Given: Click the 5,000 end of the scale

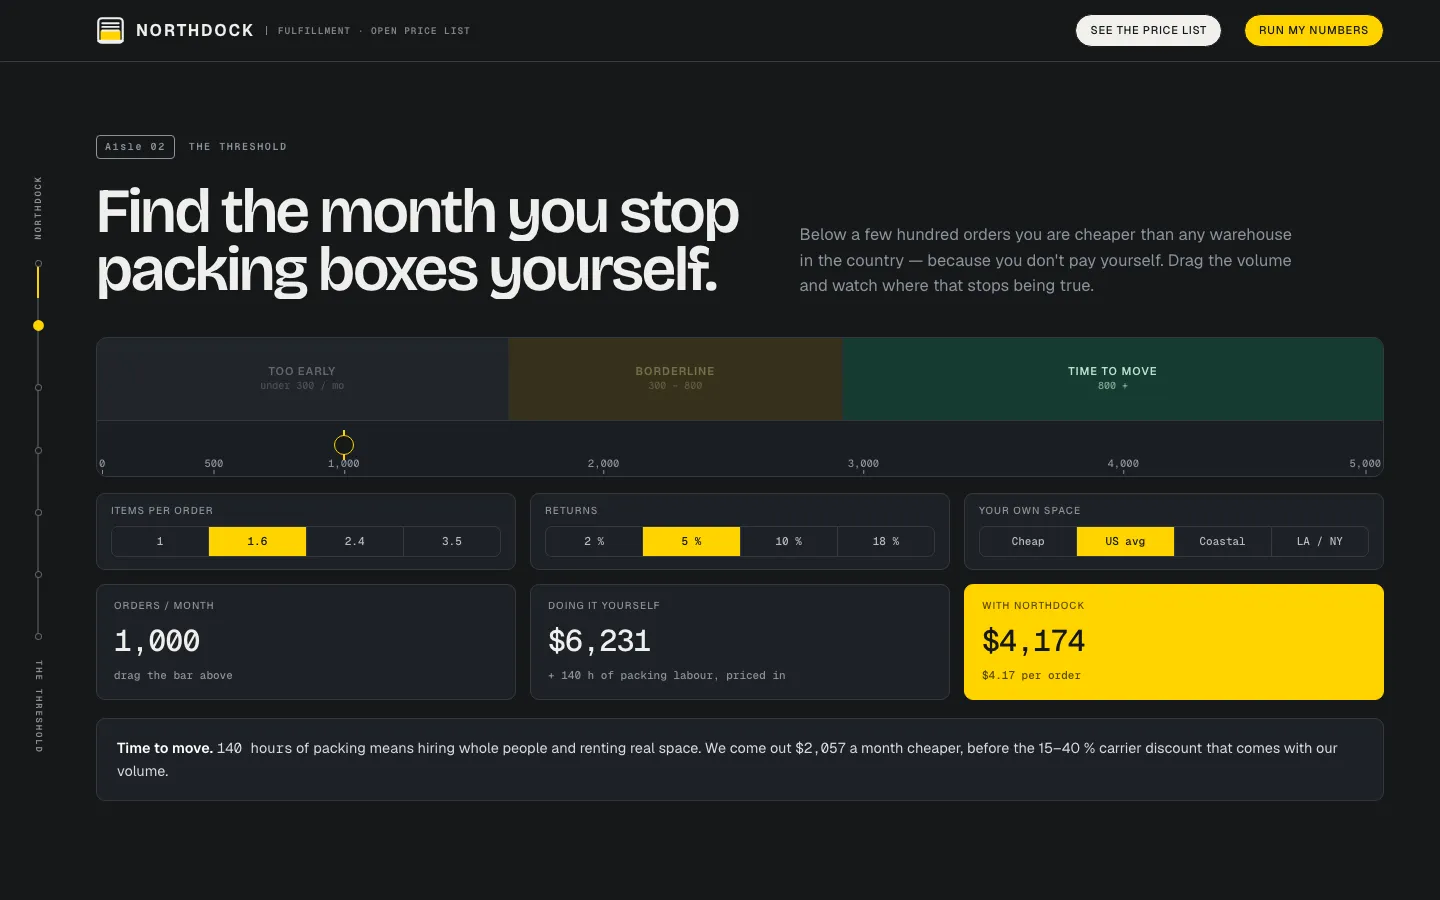Looking at the screenshot, I should click(1365, 464).
